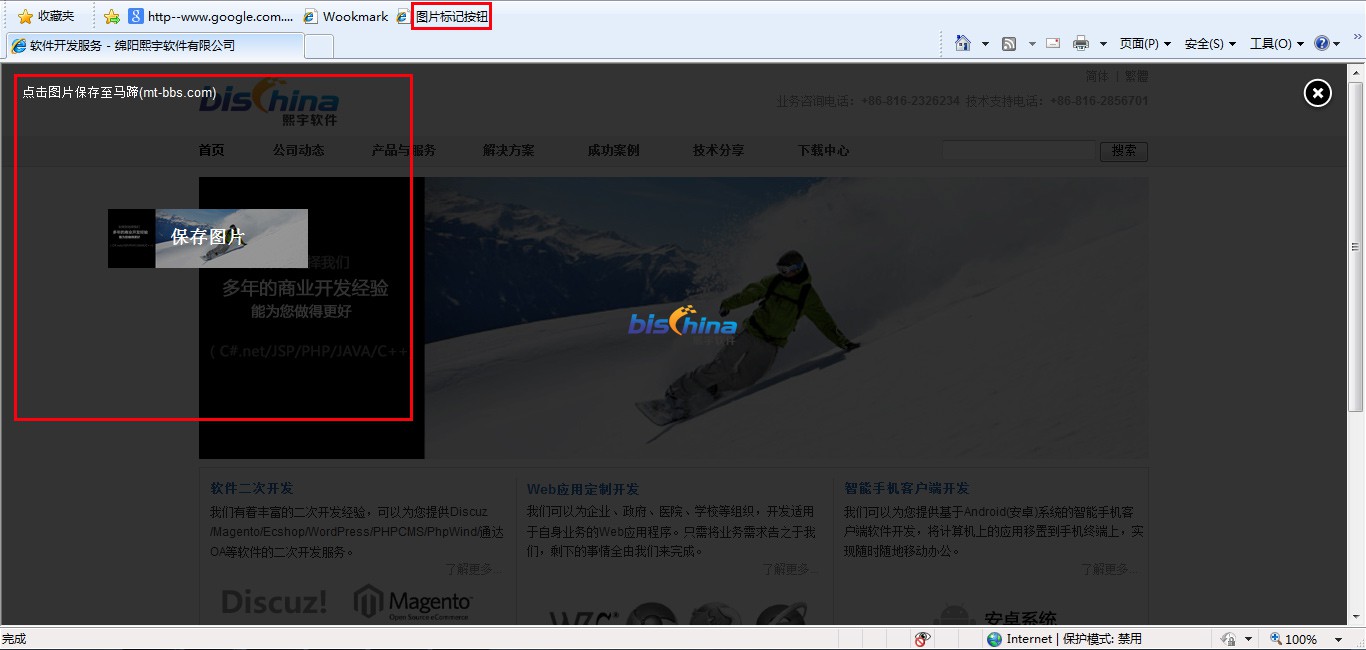Click the 产品与服务 navigation item
1366x650 pixels.
pos(403,150)
